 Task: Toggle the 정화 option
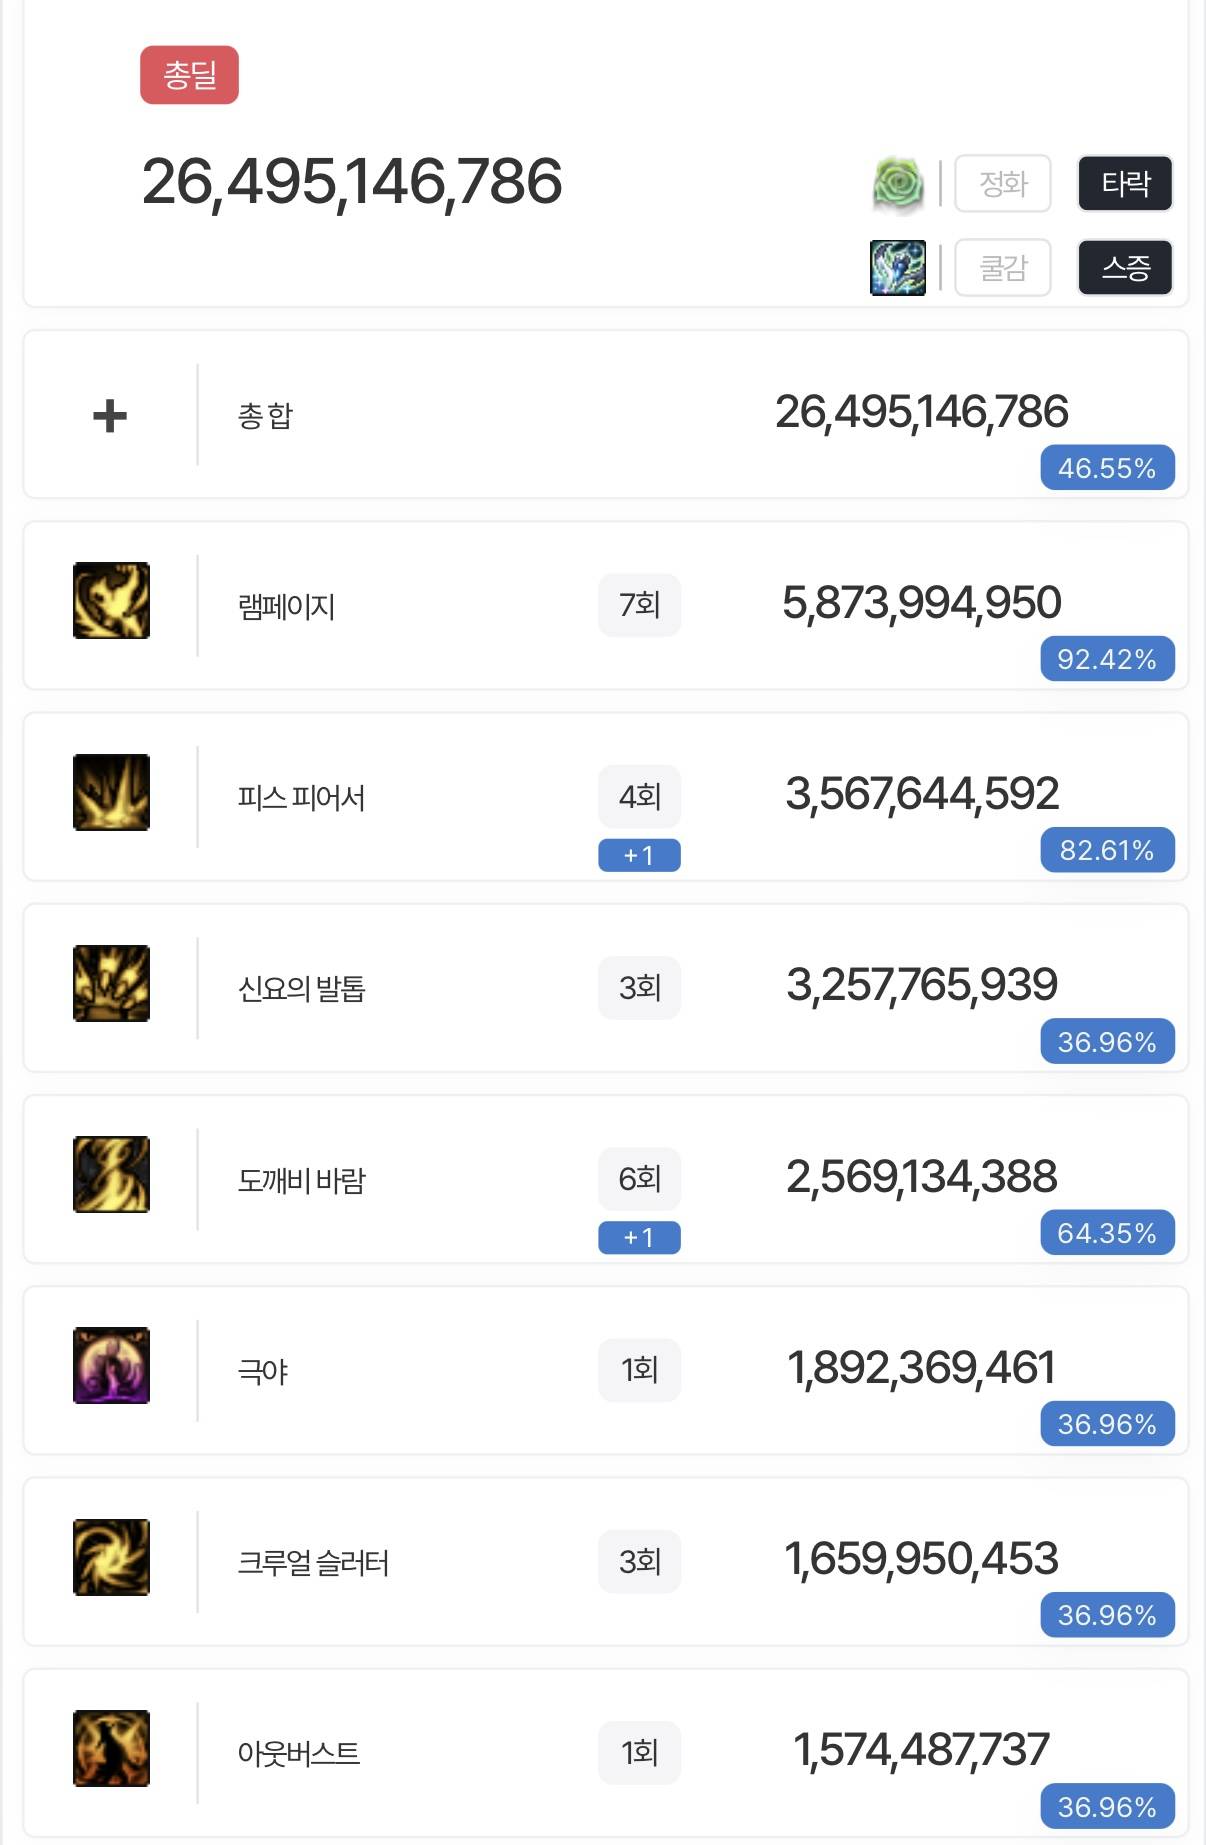(1003, 184)
